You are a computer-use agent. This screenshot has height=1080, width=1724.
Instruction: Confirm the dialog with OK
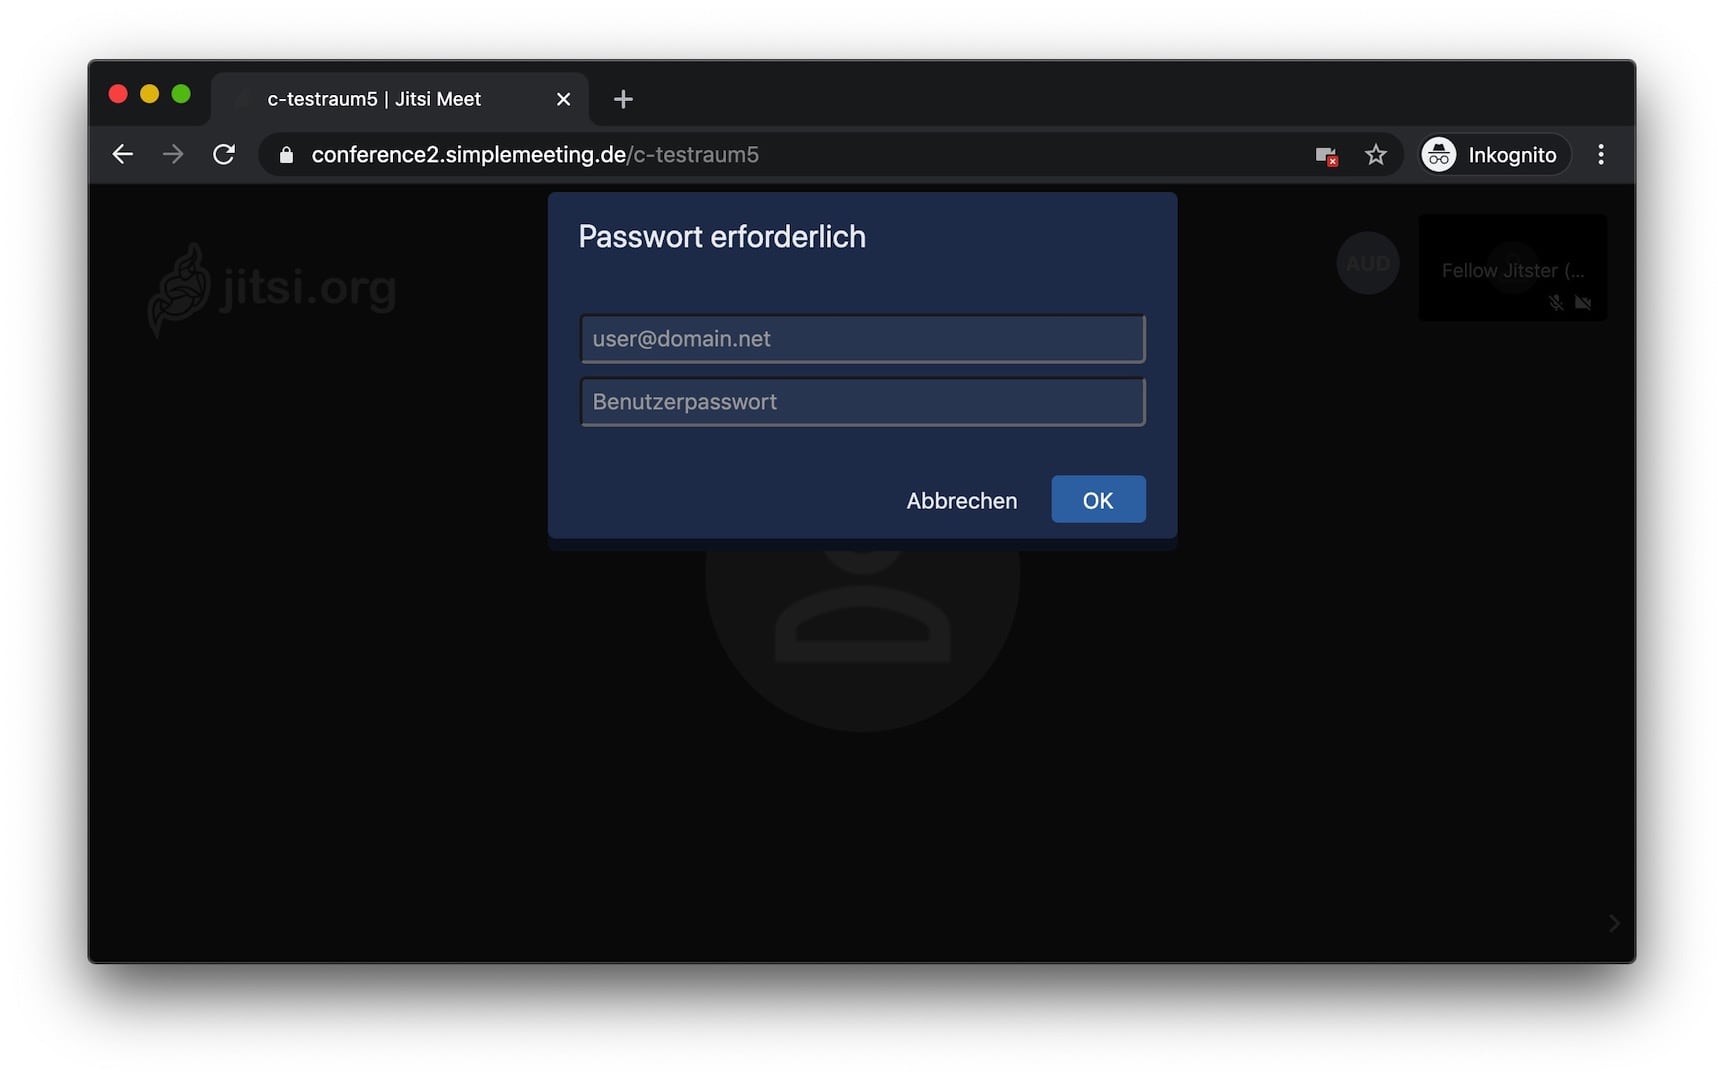coord(1097,500)
